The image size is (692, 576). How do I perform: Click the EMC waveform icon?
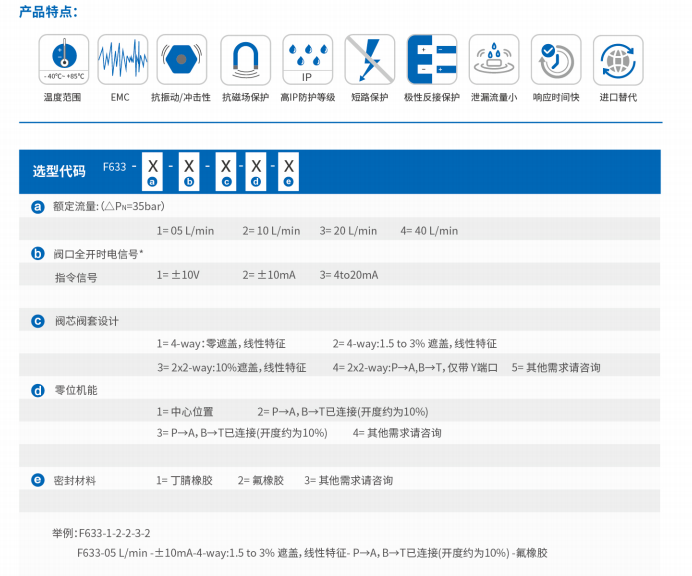tap(122, 59)
